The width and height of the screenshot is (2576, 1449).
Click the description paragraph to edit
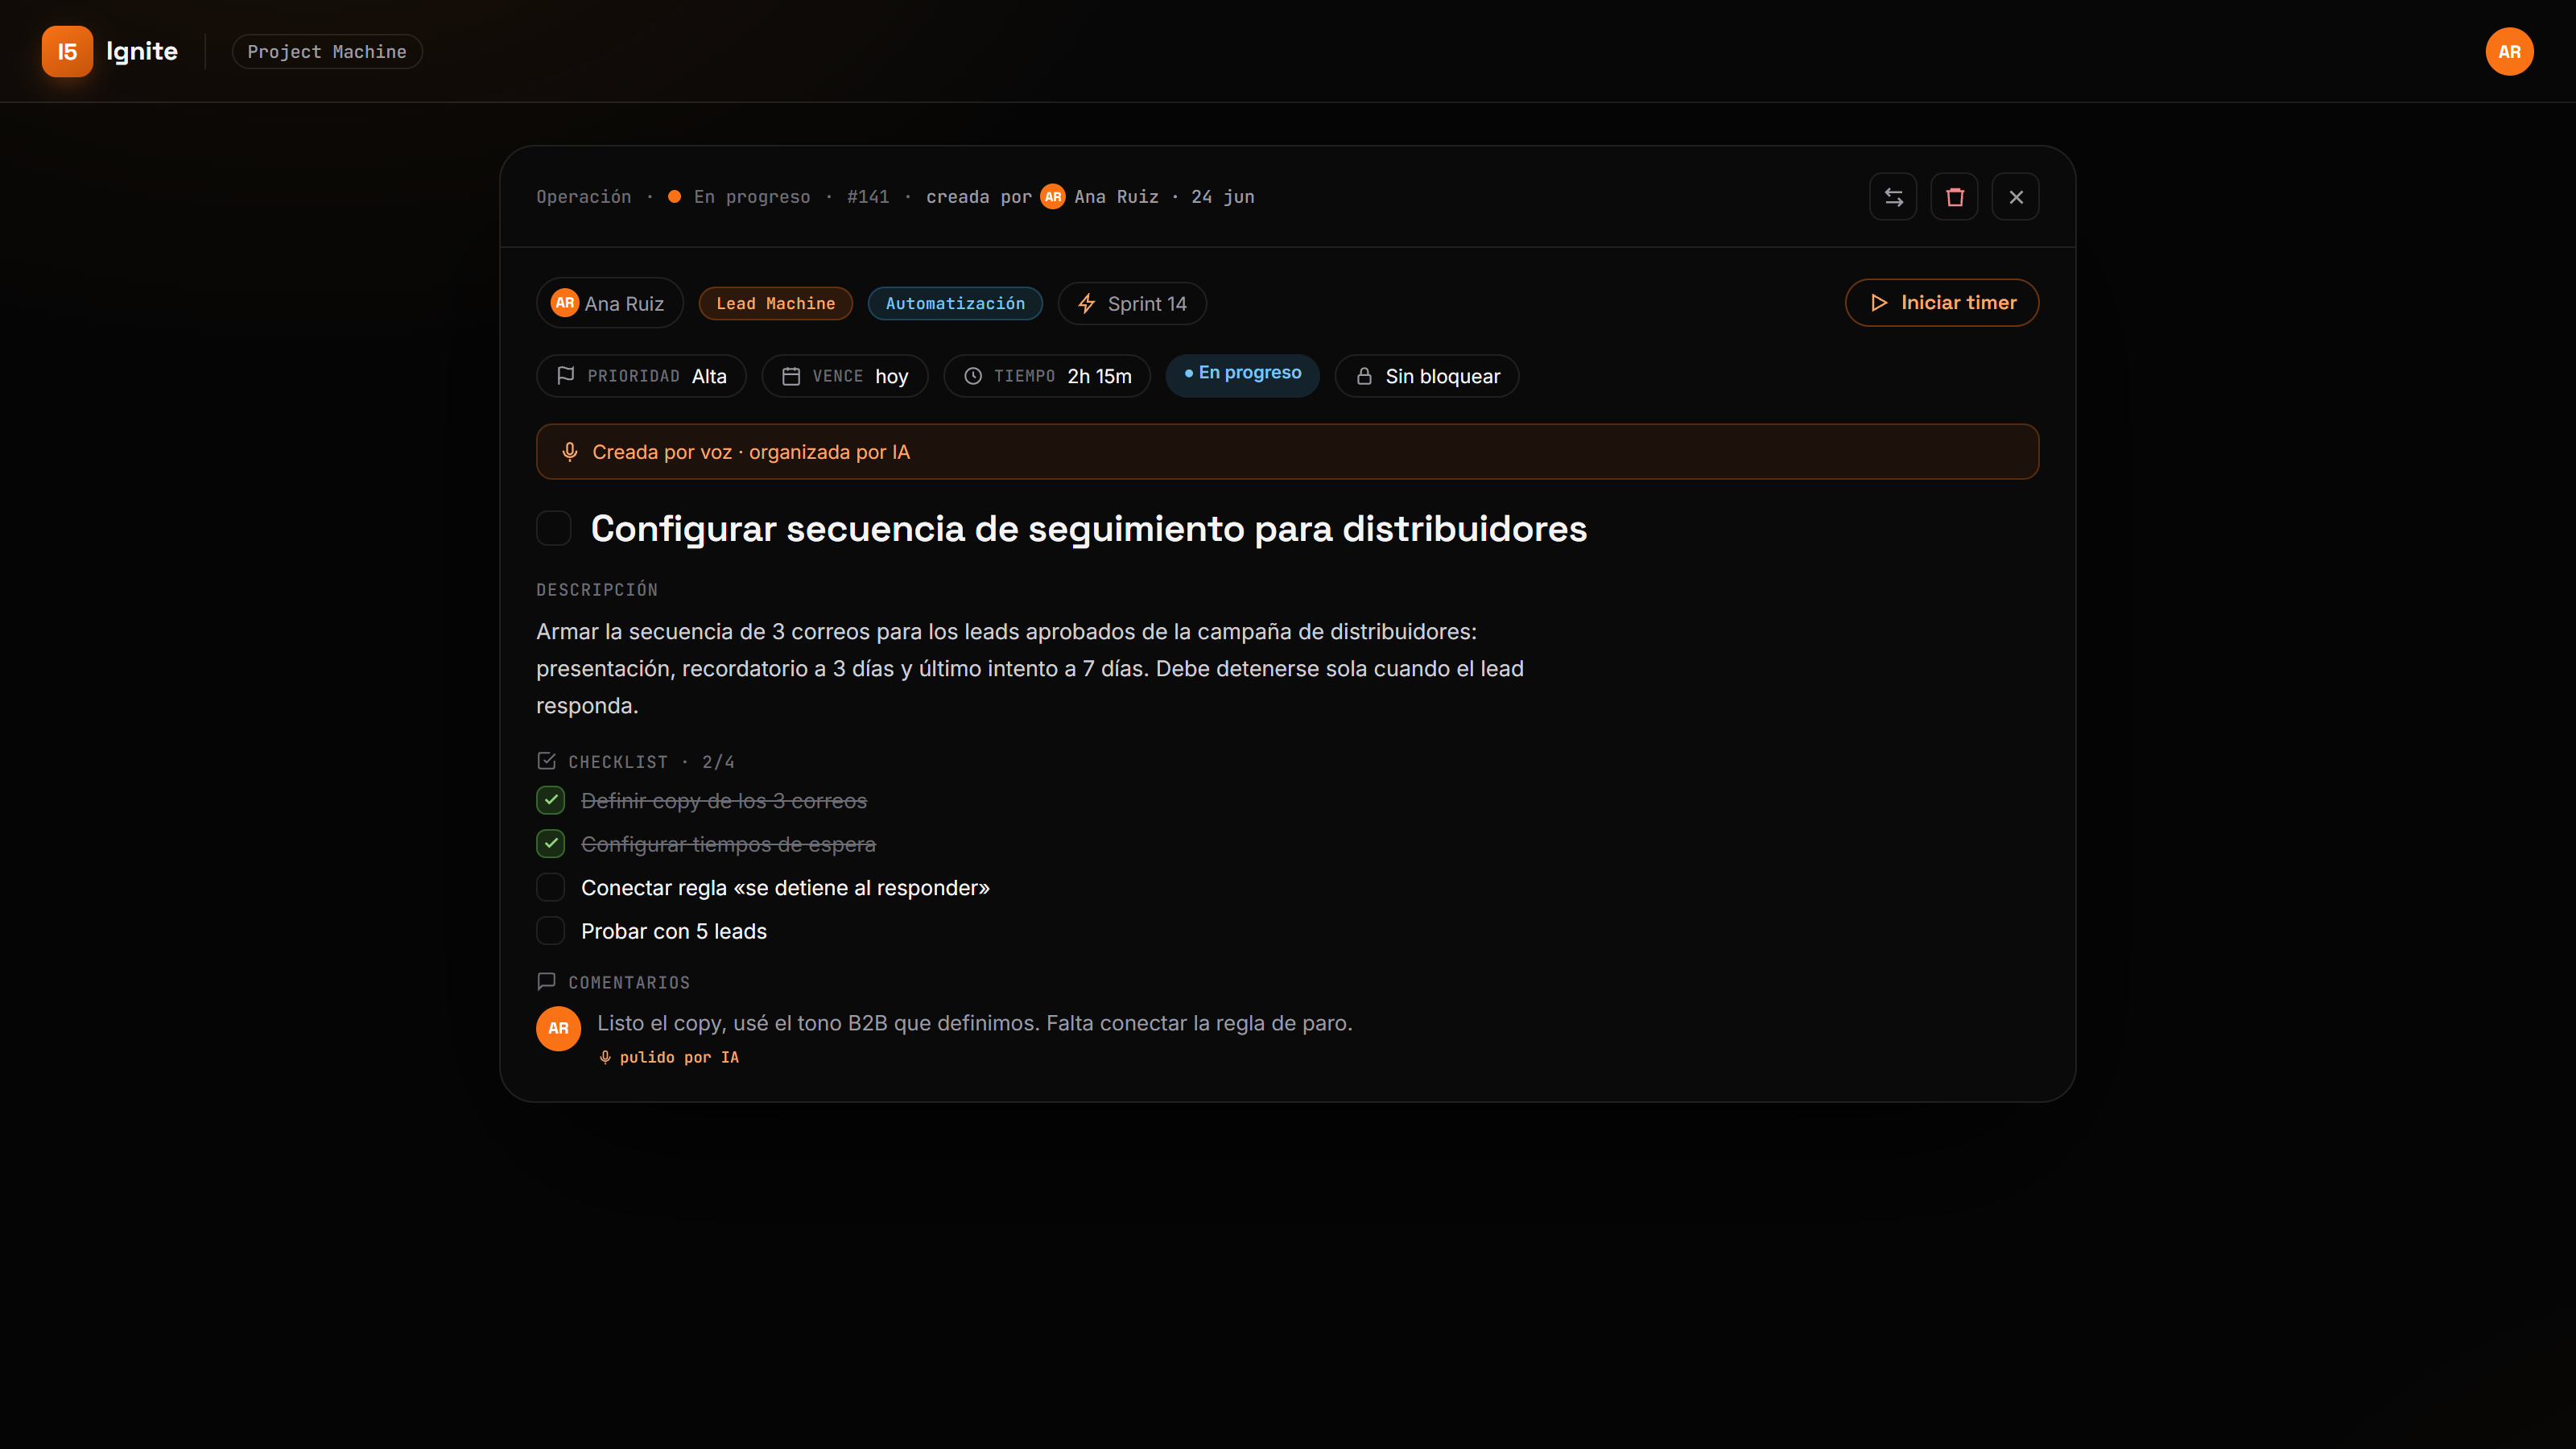[1030, 668]
